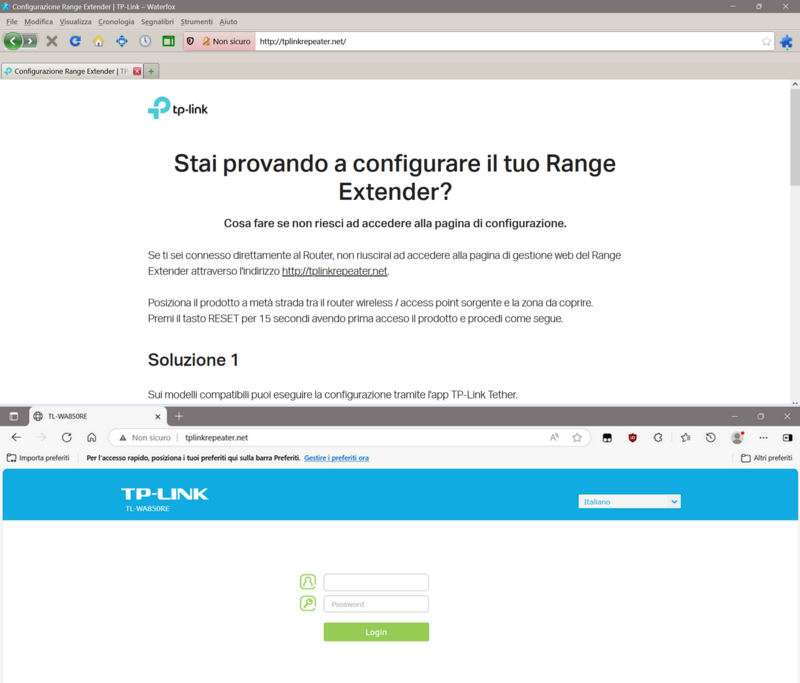Click Edge address bar tplinkrepeater.net
The width and height of the screenshot is (800, 683).
click(x=216, y=438)
